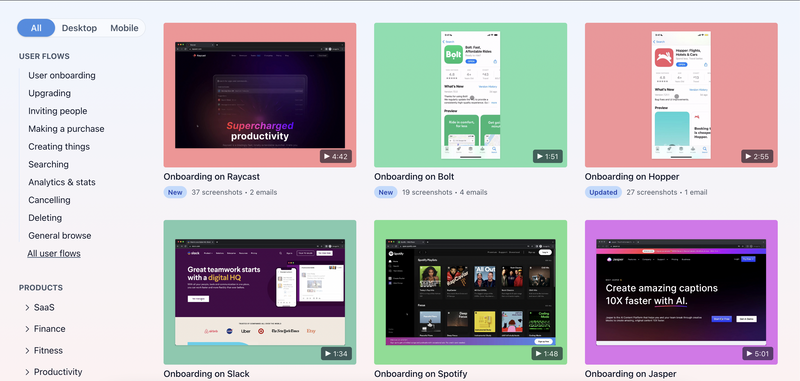The height and width of the screenshot is (381, 800).
Task: Click the New badge under Raycast
Action: coord(175,192)
